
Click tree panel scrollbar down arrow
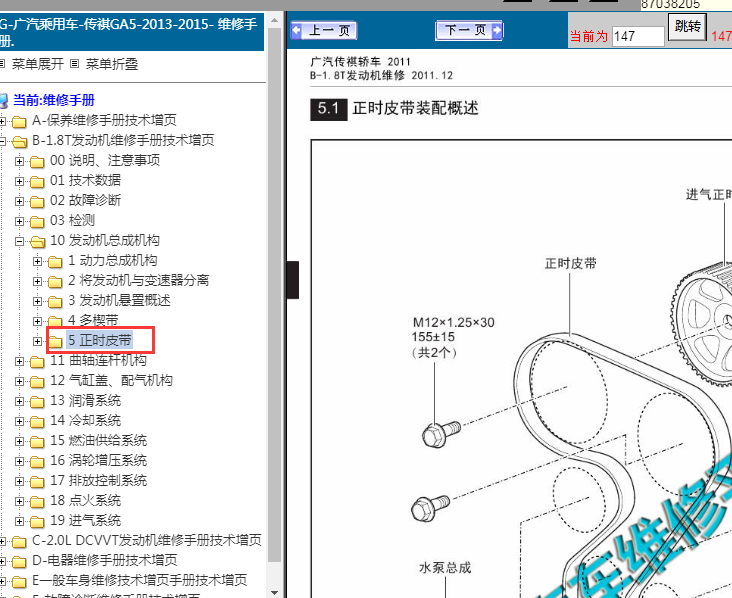point(274,592)
